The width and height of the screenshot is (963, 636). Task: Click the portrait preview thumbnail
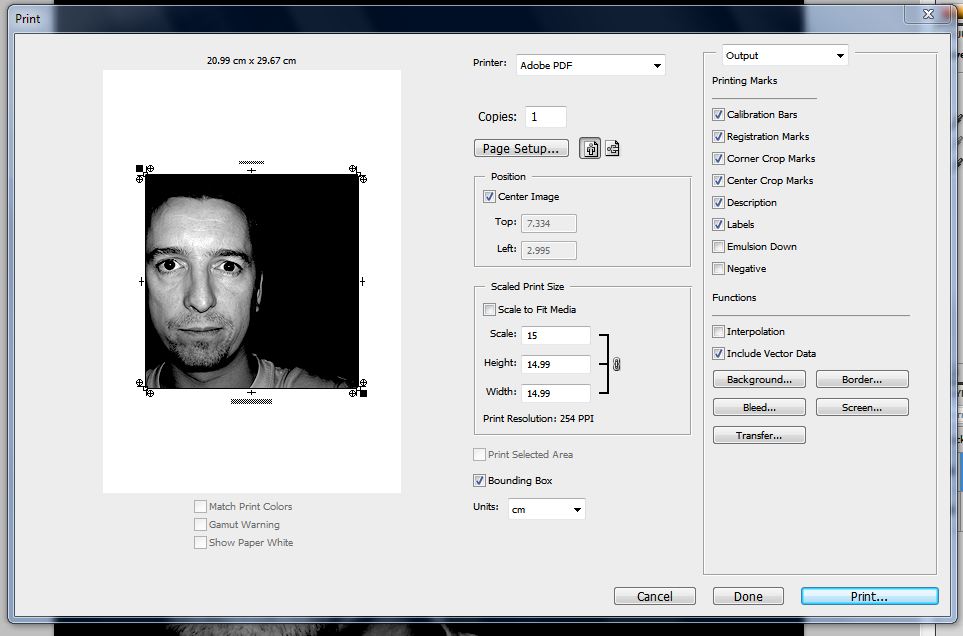point(251,281)
